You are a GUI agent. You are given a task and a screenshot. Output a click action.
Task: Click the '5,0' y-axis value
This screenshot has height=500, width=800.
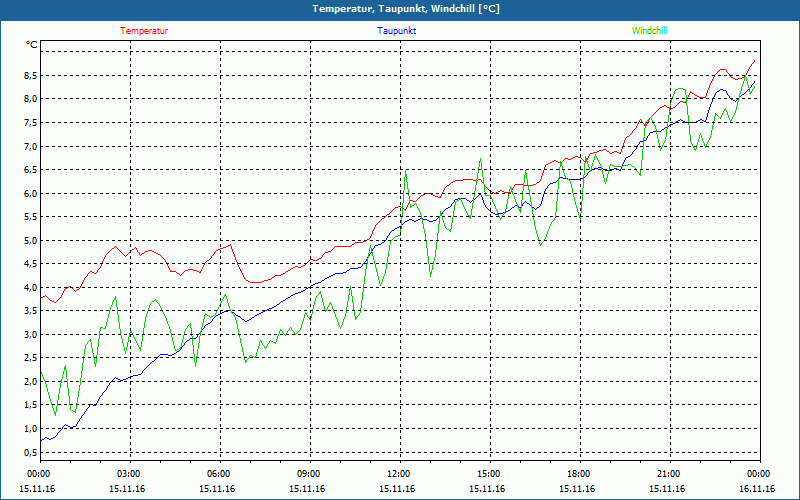[x=31, y=240]
